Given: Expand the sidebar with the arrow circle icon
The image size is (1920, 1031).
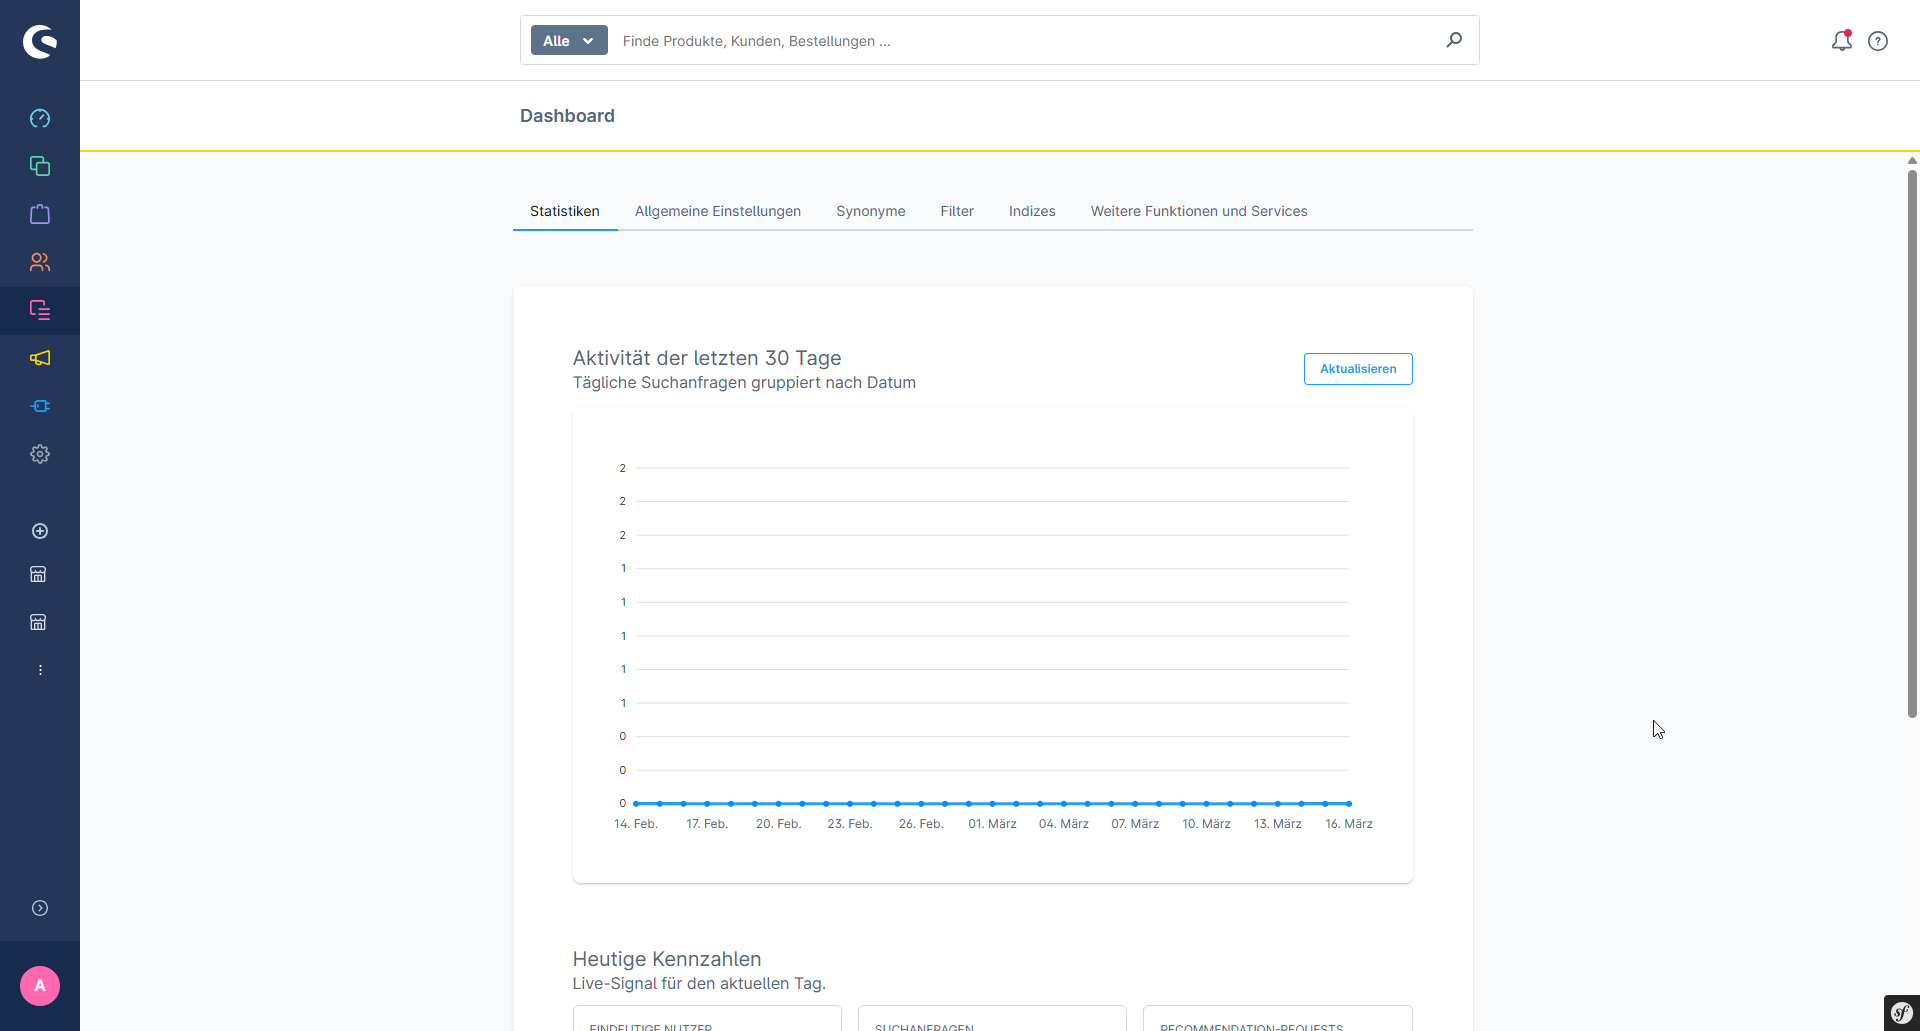Looking at the screenshot, I should (x=40, y=908).
